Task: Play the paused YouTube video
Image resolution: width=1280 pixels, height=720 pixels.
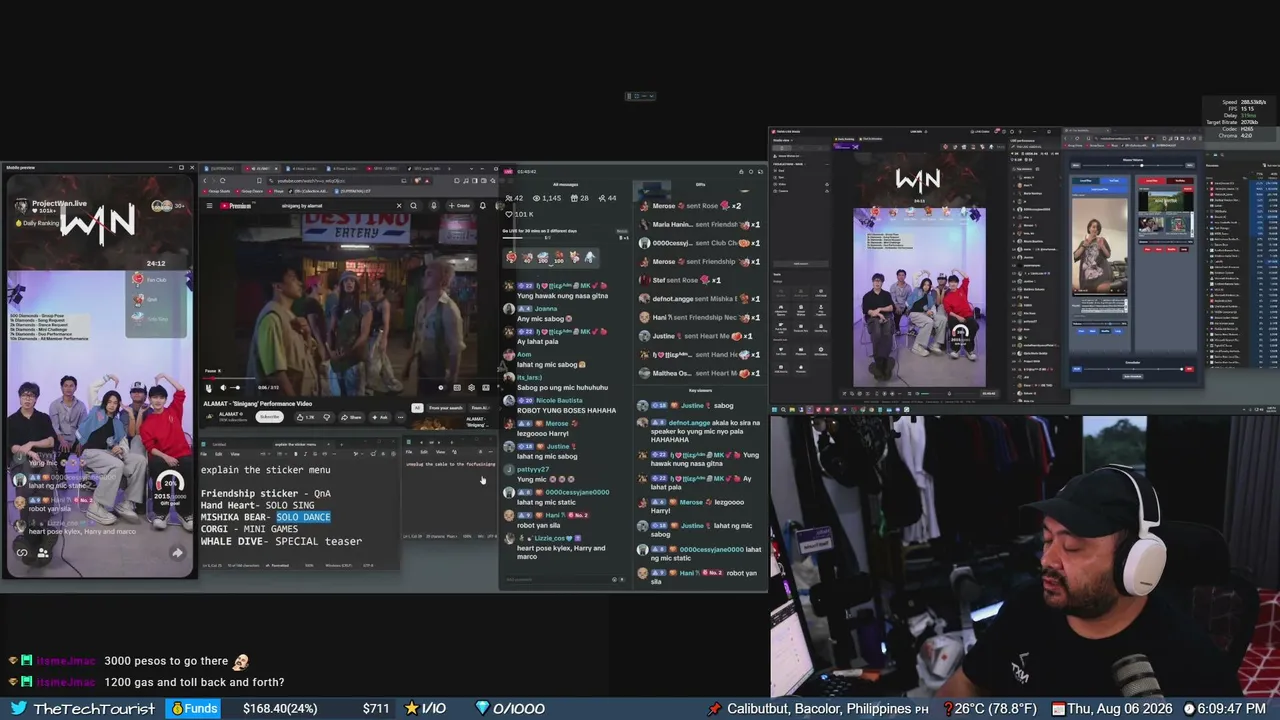Action: tap(209, 388)
